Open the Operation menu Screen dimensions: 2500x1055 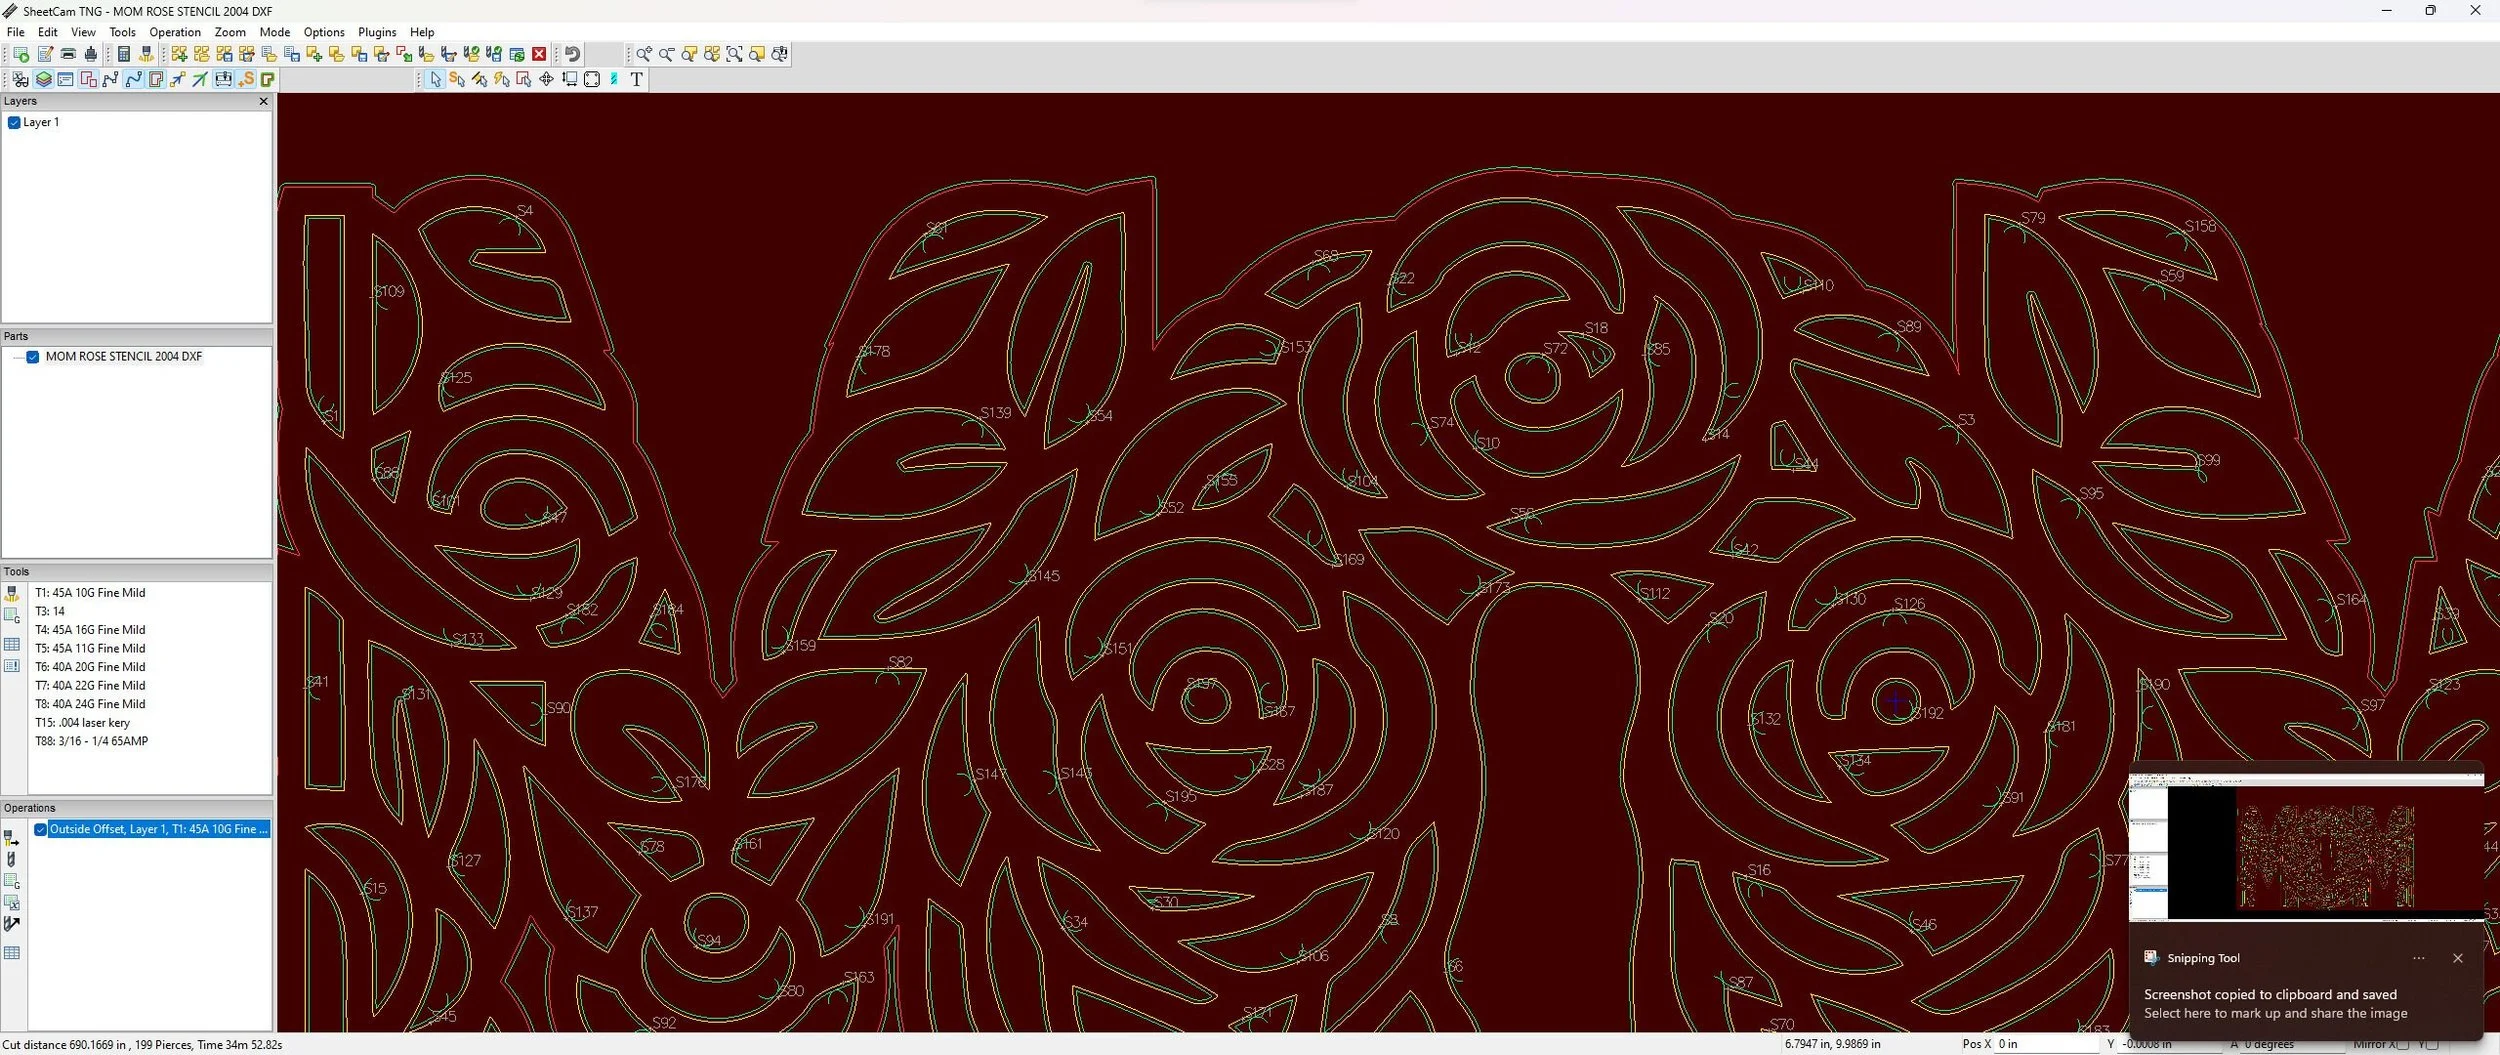tap(175, 32)
